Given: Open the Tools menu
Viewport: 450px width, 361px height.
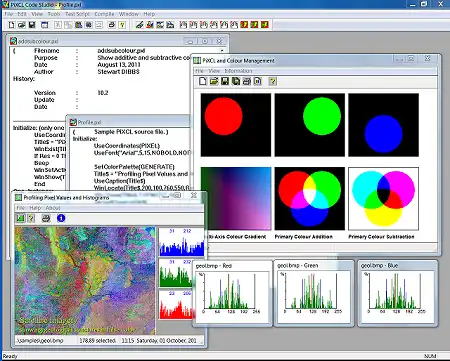Looking at the screenshot, I should pos(54,14).
